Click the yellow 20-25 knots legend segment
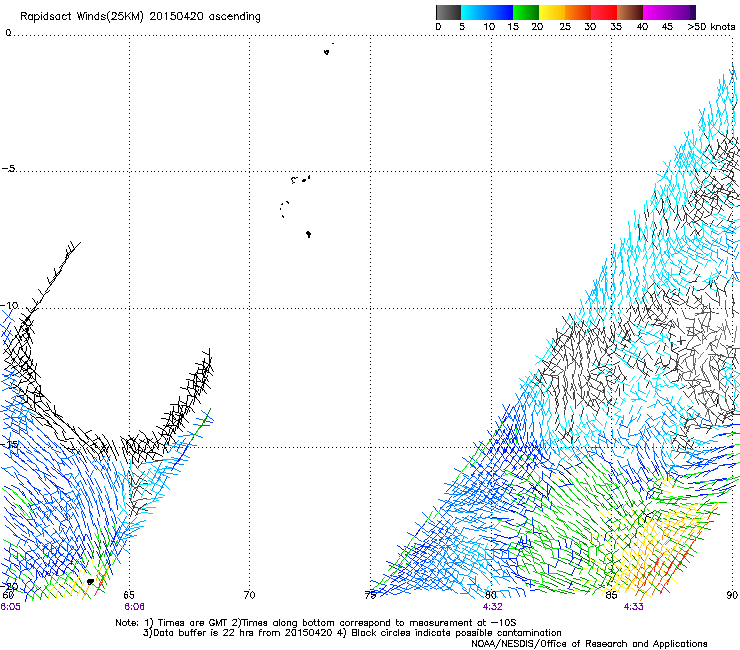 [552, 12]
